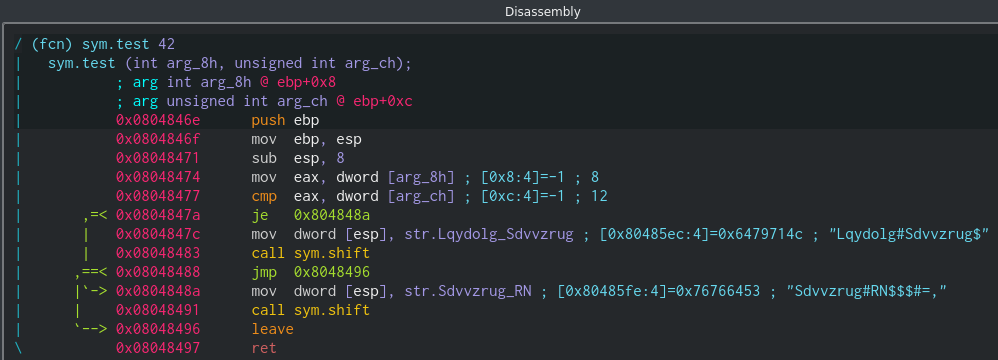Select address 0x08048497

[158, 349]
